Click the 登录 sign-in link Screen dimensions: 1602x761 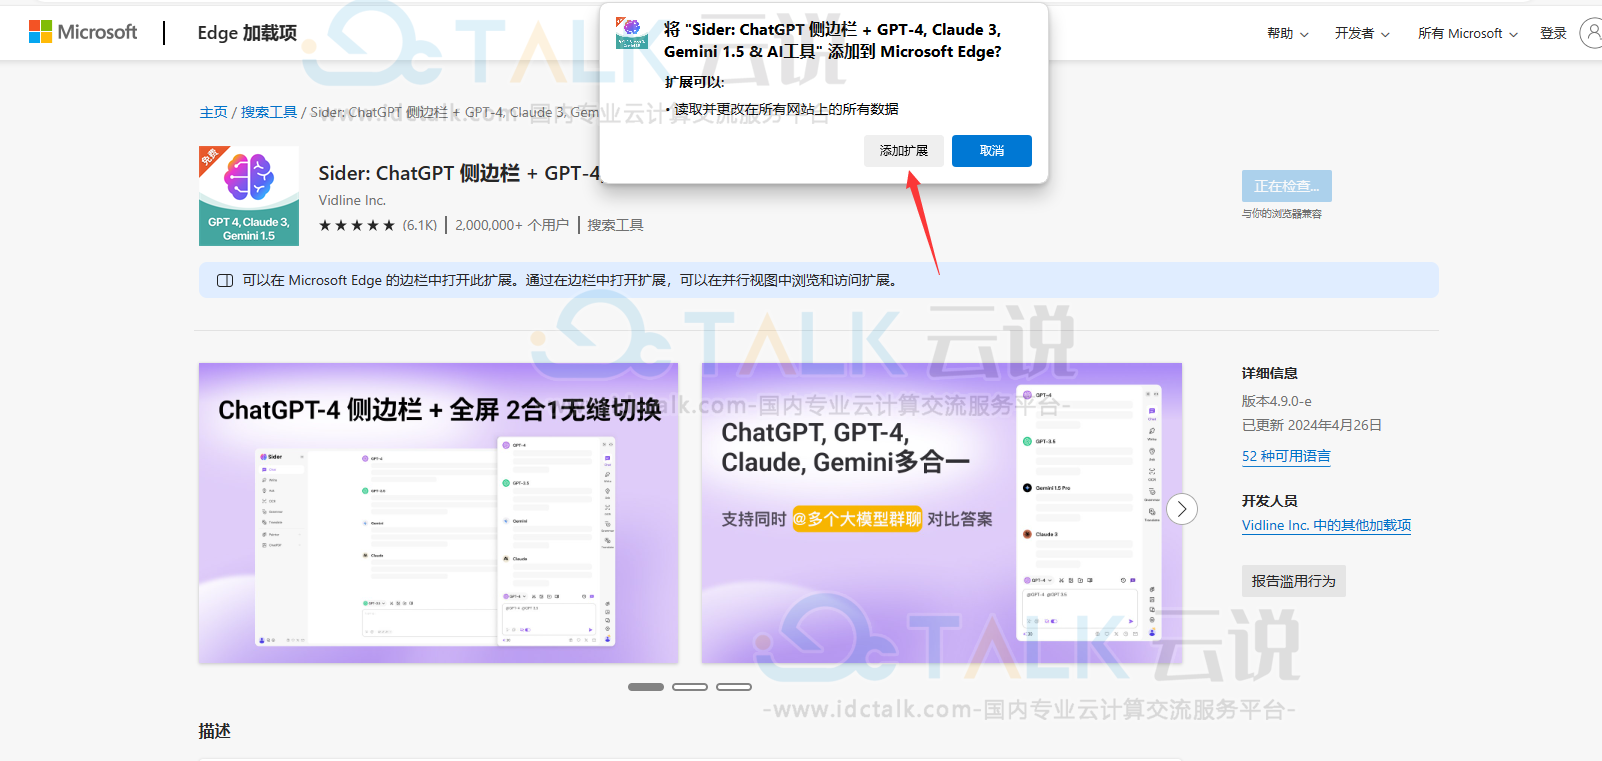tap(1553, 33)
